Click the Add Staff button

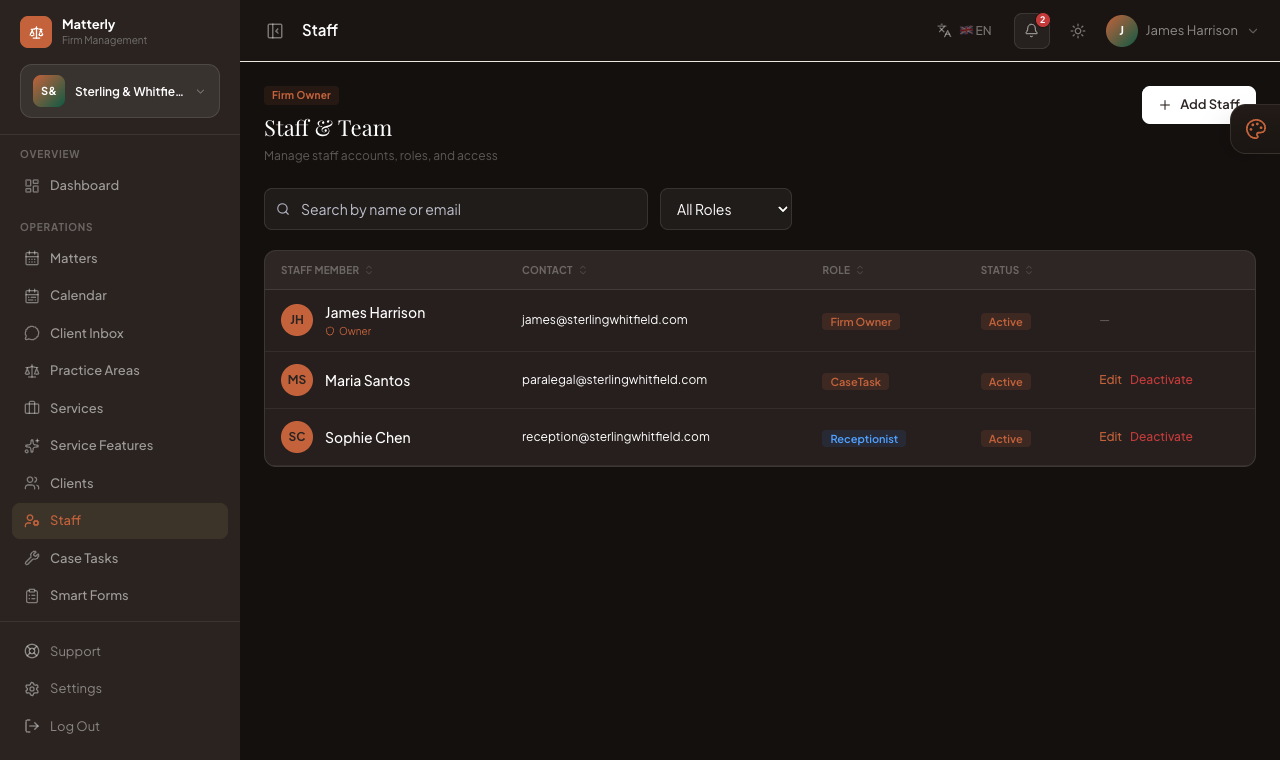[x=1199, y=105]
